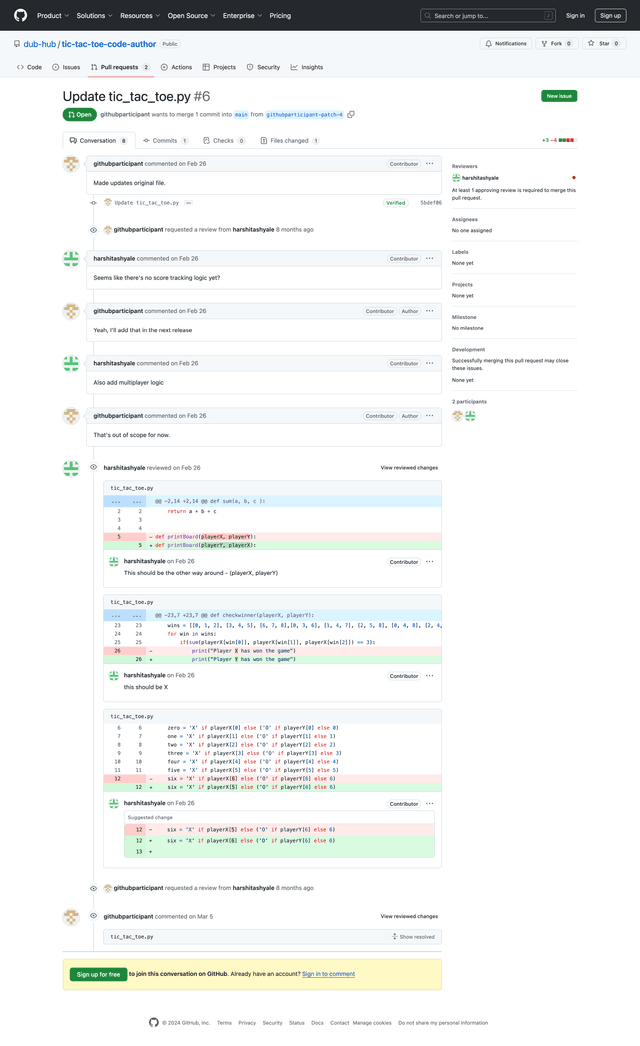Switch to the Conversation tab
The image size is (640, 1046).
99,141
